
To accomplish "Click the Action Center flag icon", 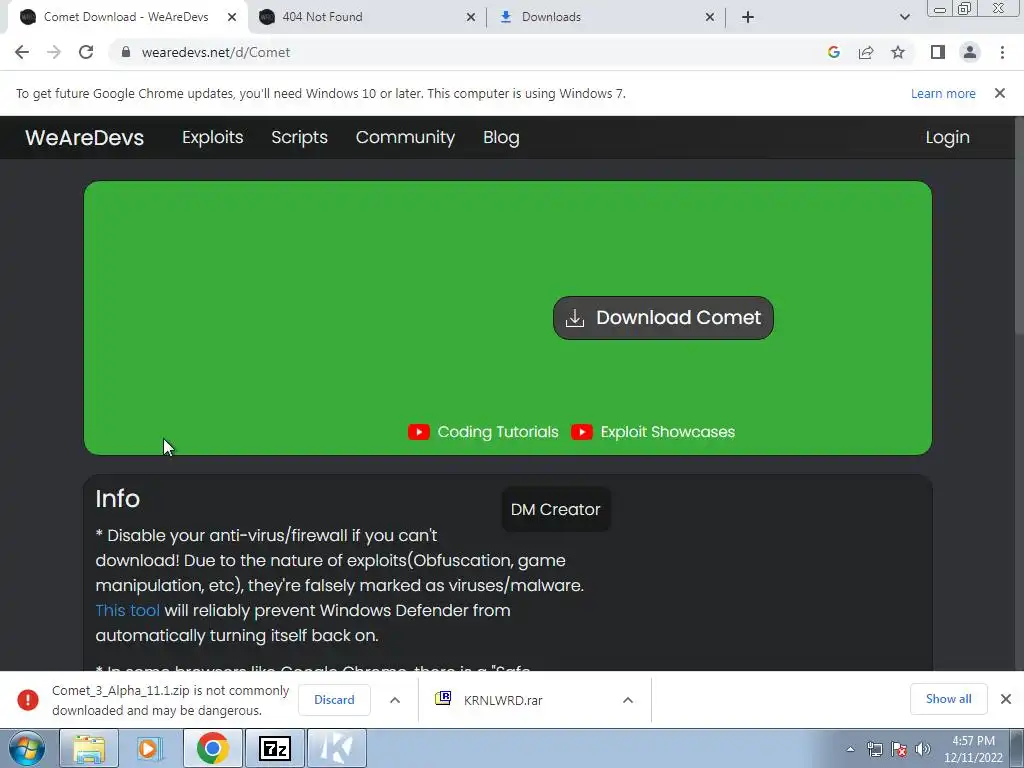I will click(x=899, y=749).
